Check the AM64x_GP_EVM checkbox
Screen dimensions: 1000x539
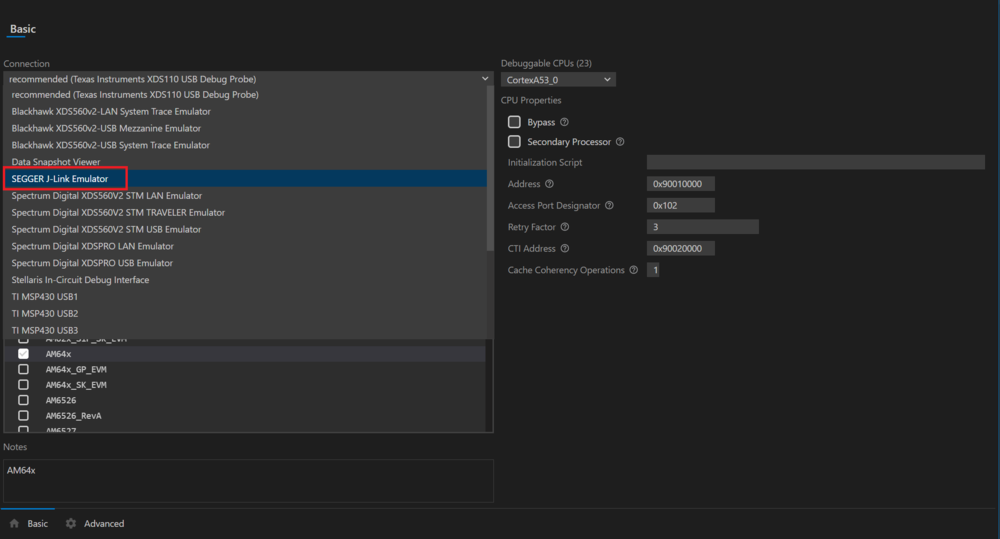tap(23, 369)
